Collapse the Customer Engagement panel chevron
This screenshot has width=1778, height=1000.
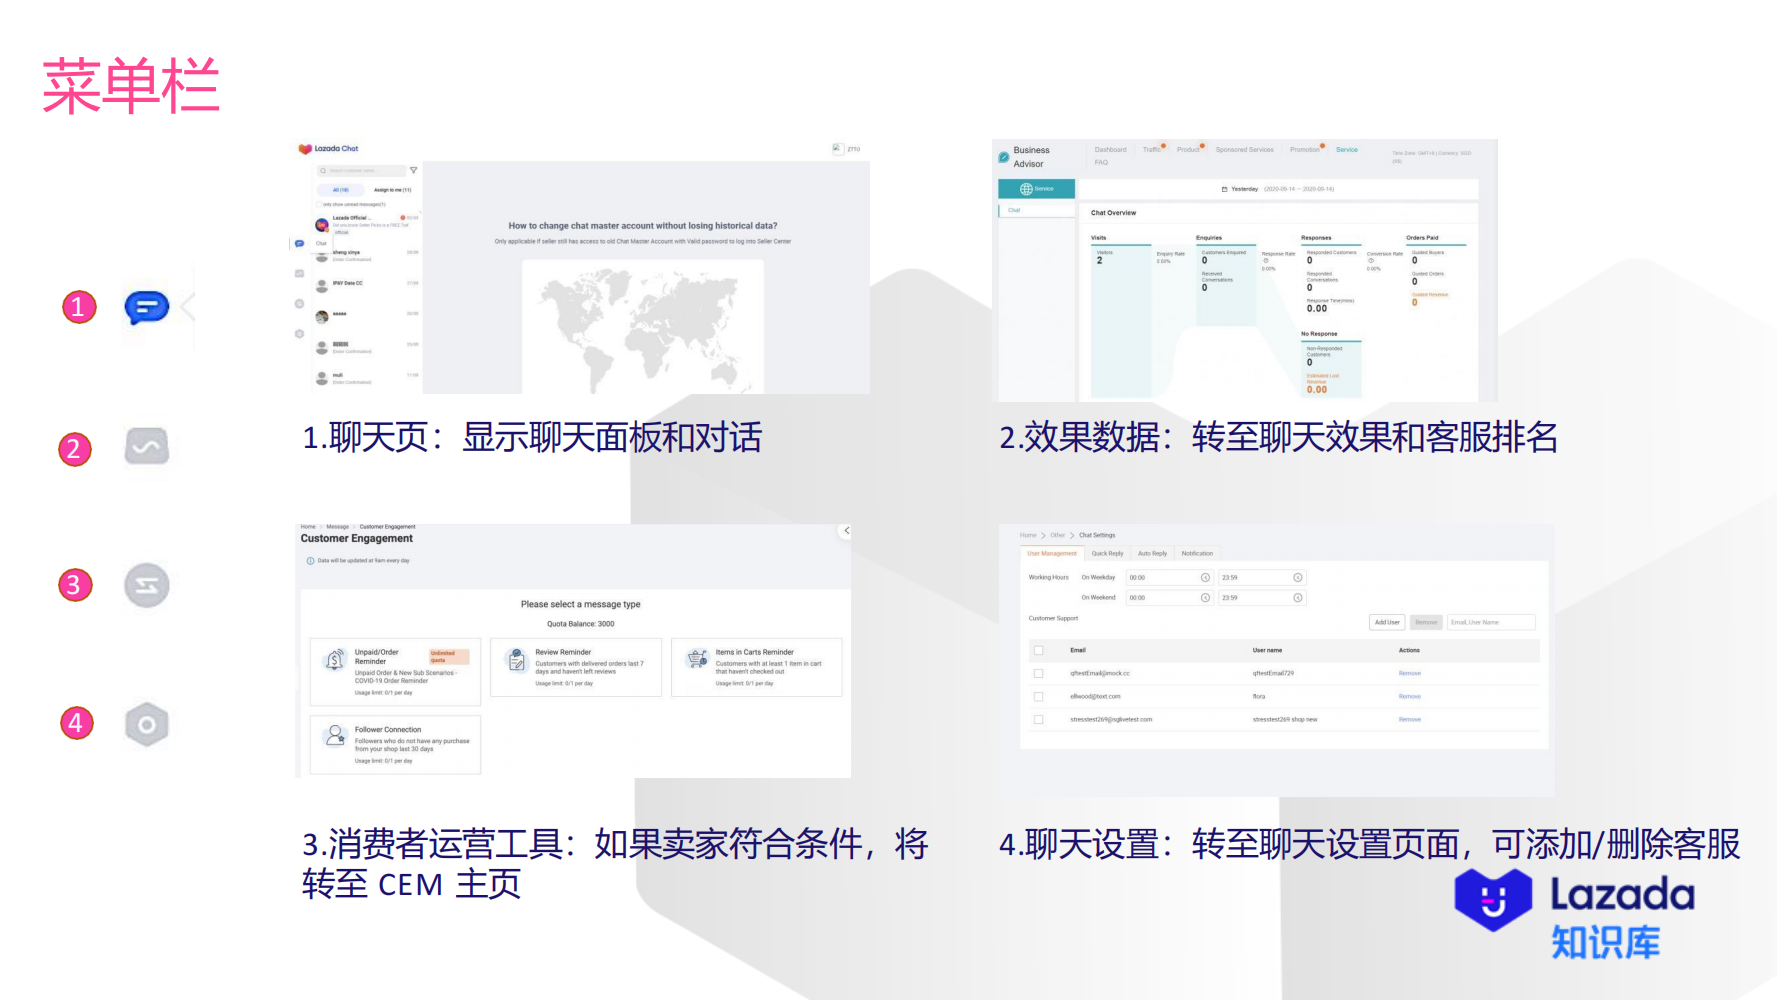846,531
